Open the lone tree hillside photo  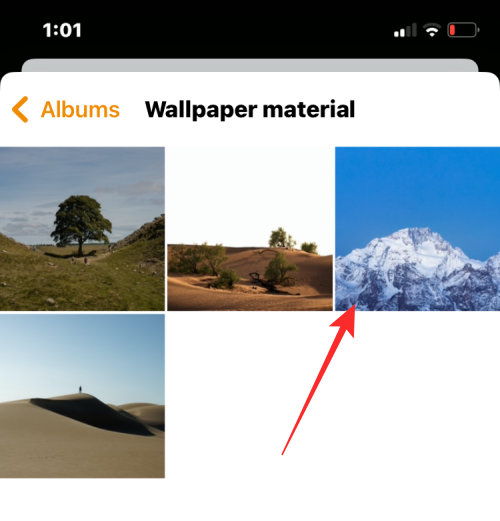point(82,229)
